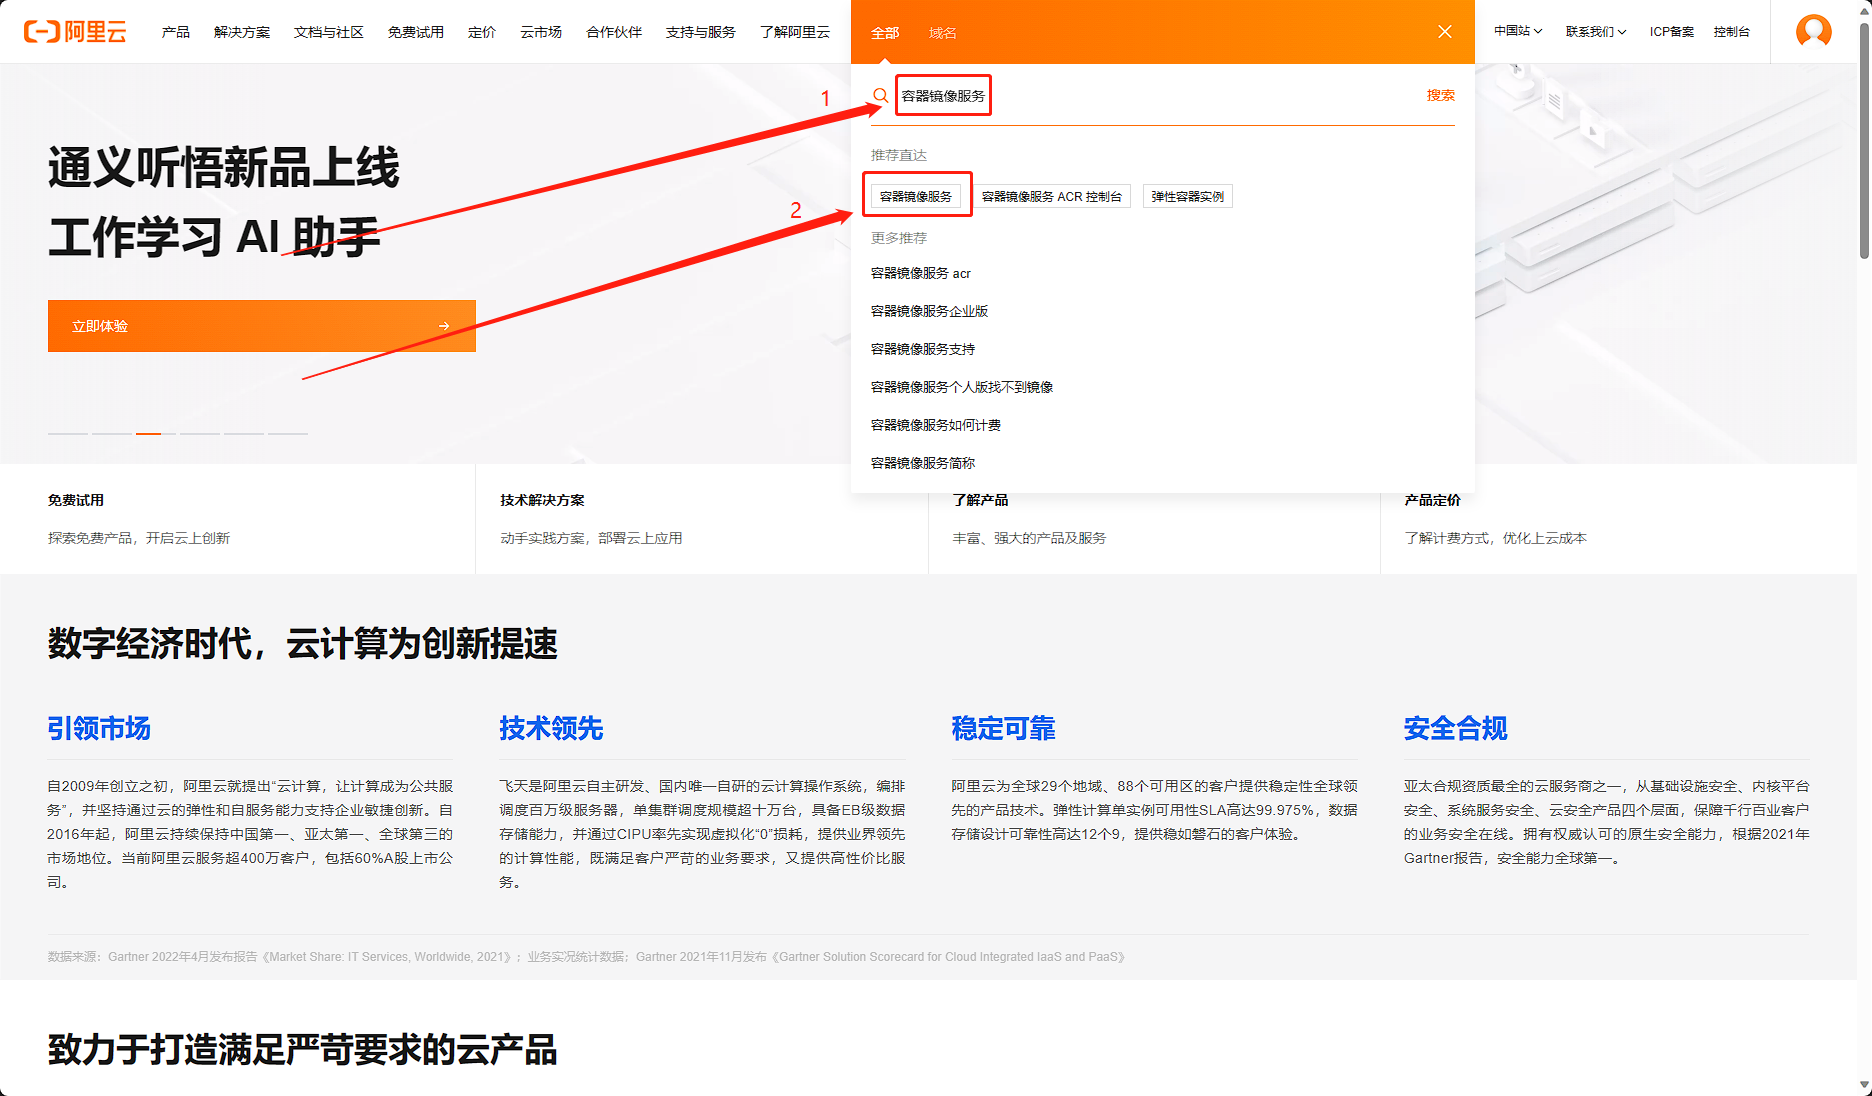Open the 定价 nav item
Screen dimensions: 1872x1096
pyautogui.click(x=482, y=32)
